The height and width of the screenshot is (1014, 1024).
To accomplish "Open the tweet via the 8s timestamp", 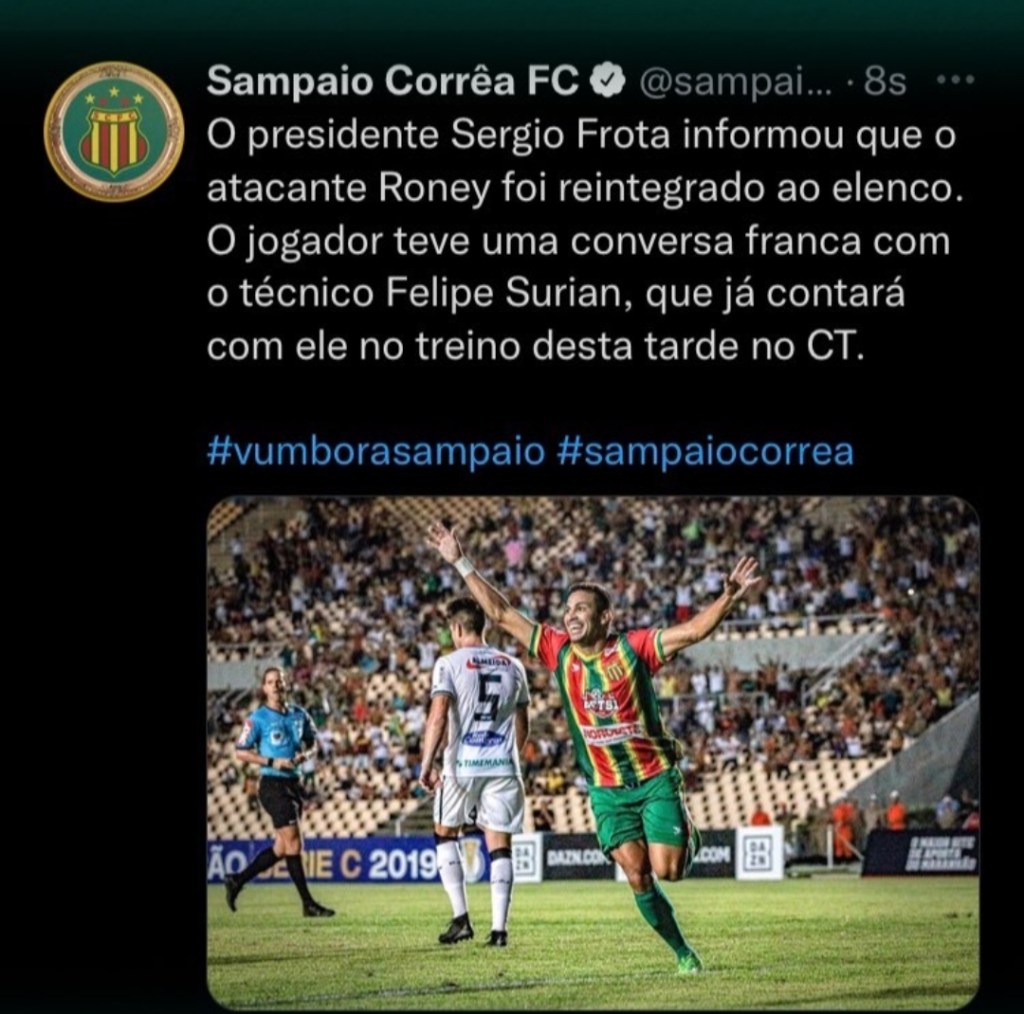I will click(885, 82).
